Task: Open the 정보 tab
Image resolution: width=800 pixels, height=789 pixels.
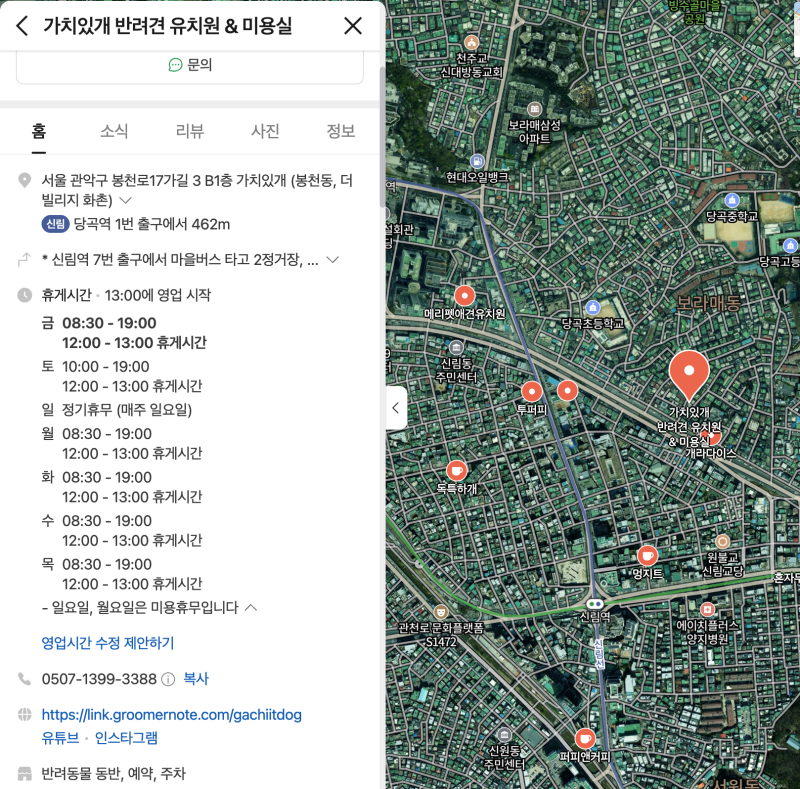Action: pyautogui.click(x=341, y=131)
